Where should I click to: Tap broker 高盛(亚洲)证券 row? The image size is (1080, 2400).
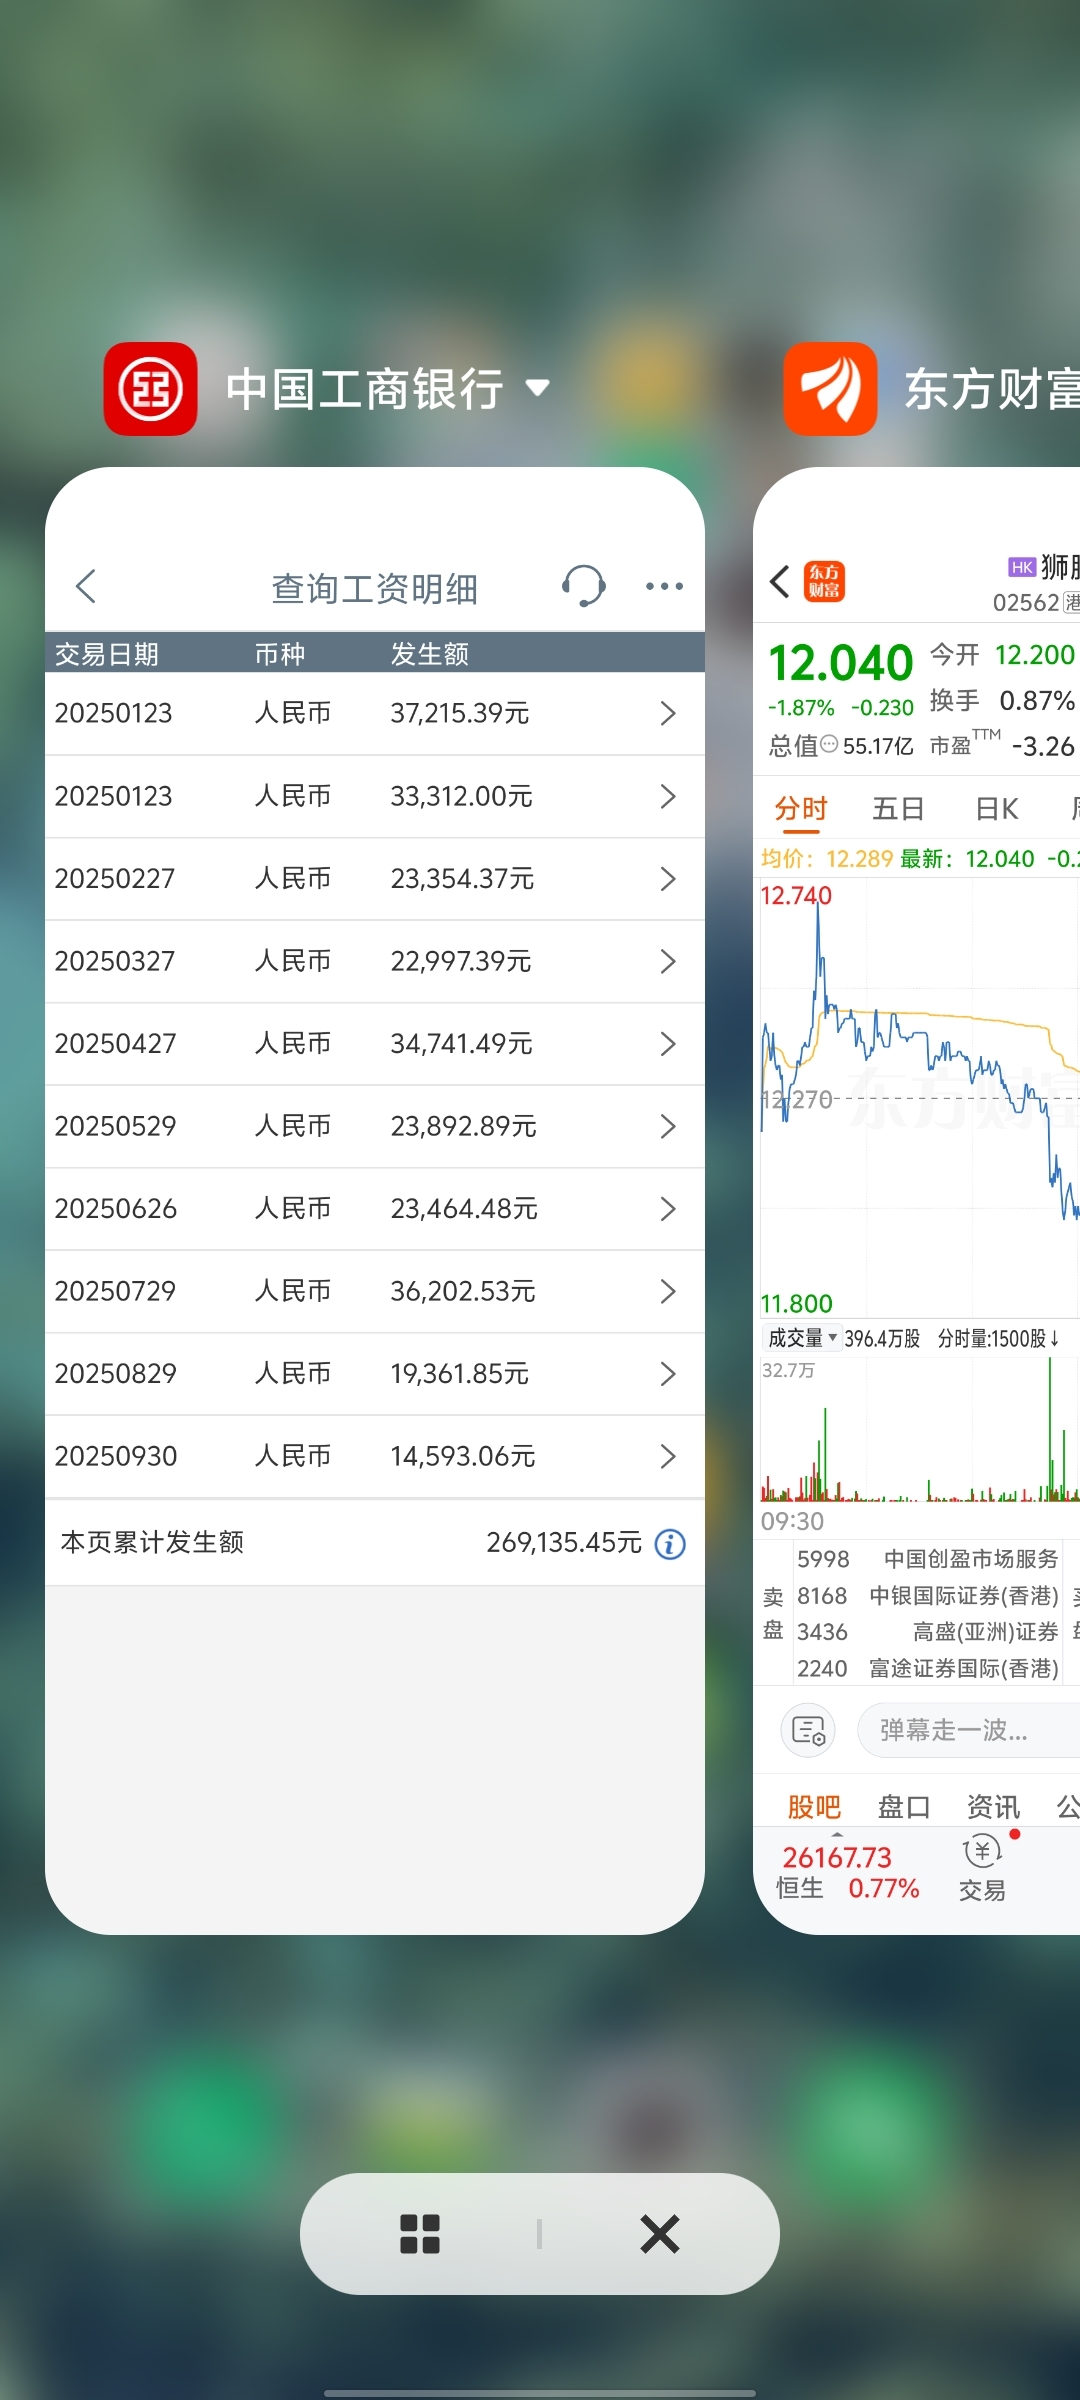[x=928, y=1632]
